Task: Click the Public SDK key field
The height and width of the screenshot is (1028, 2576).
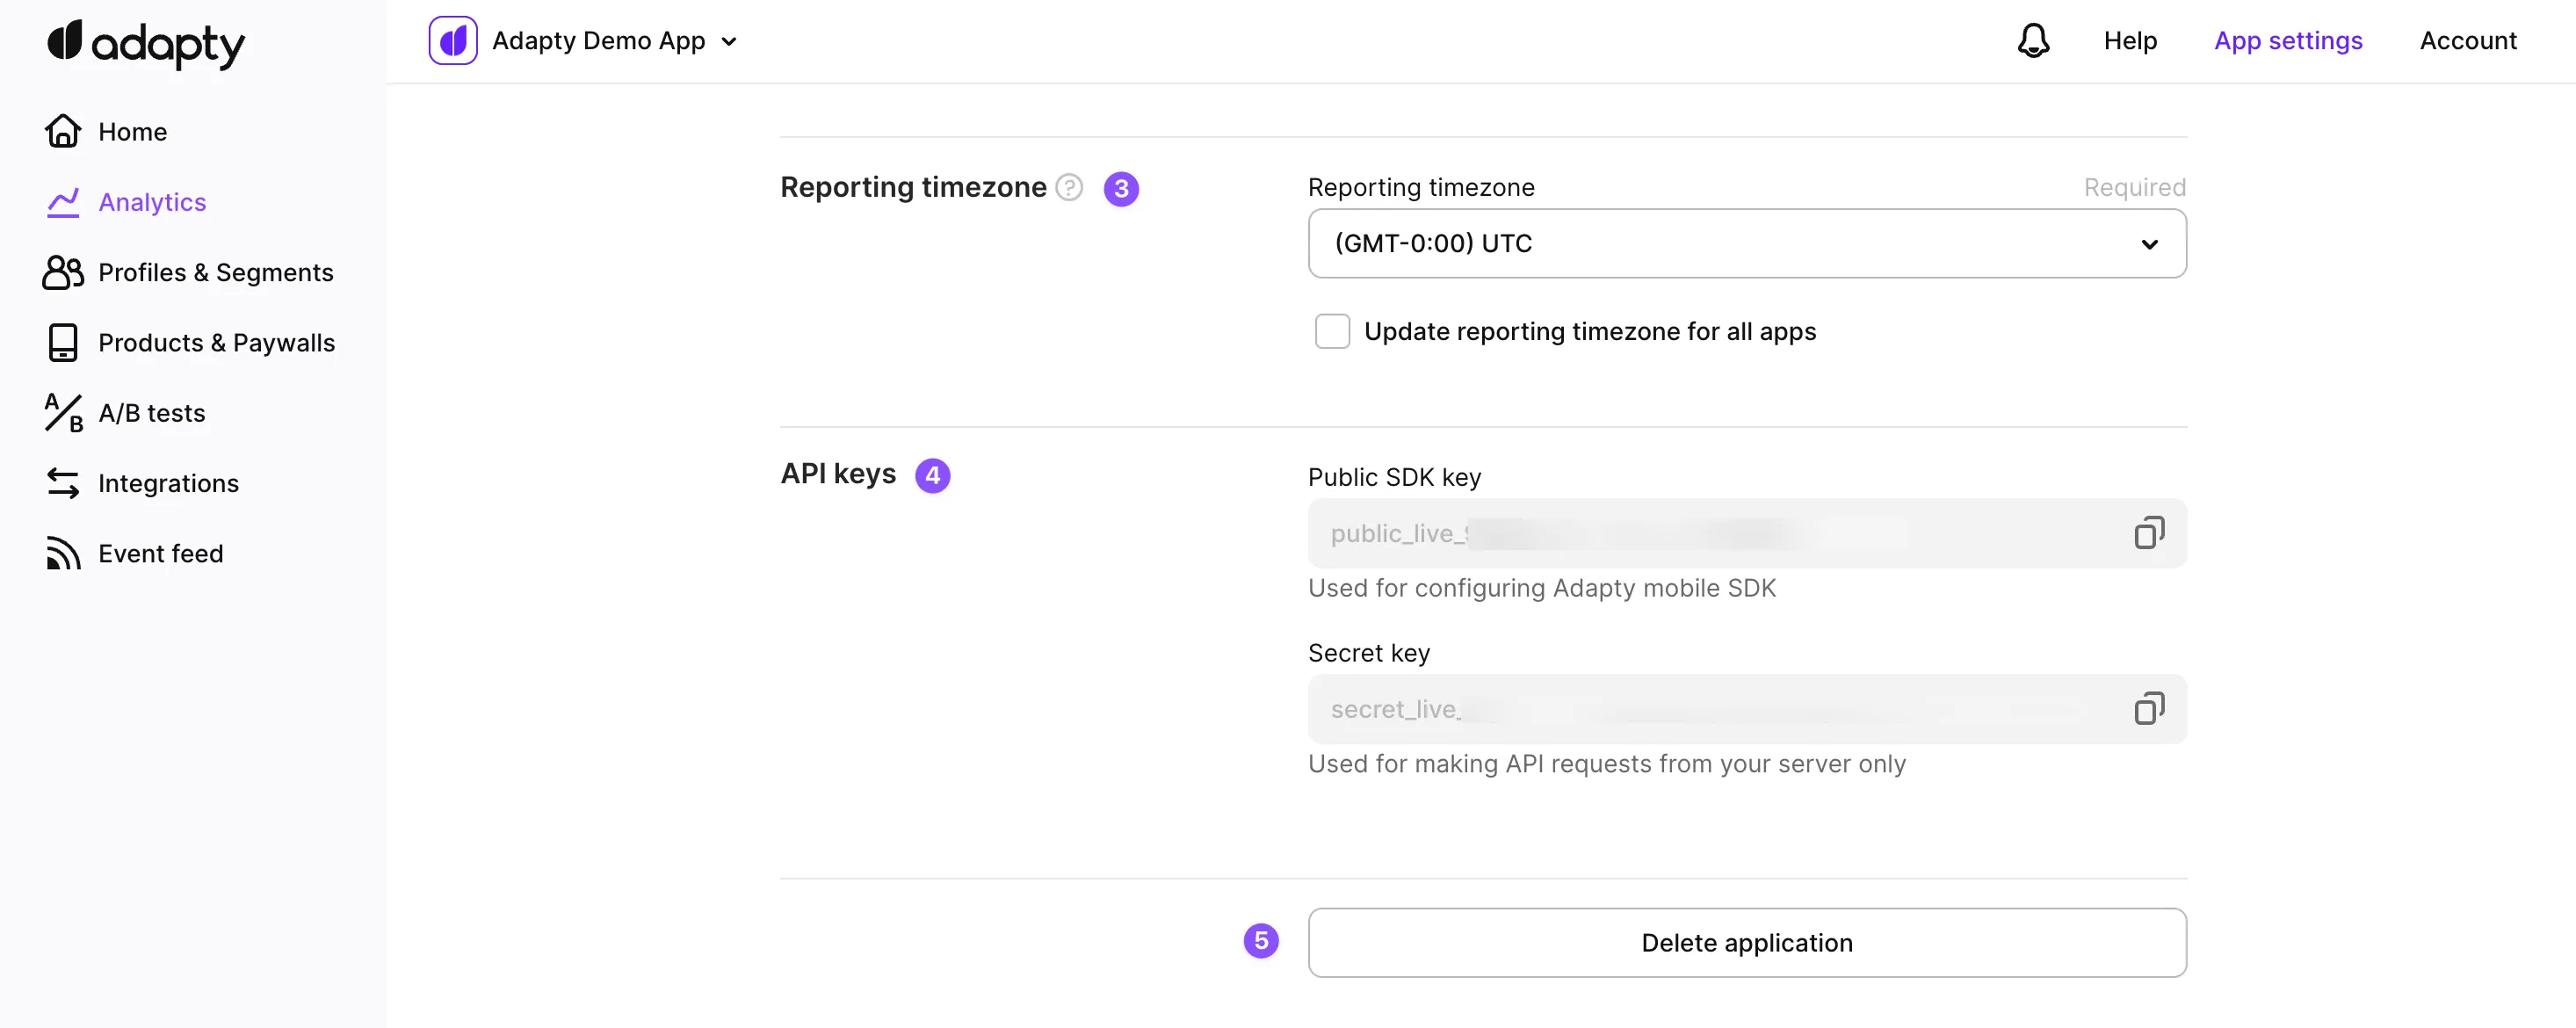Action: (x=1700, y=533)
